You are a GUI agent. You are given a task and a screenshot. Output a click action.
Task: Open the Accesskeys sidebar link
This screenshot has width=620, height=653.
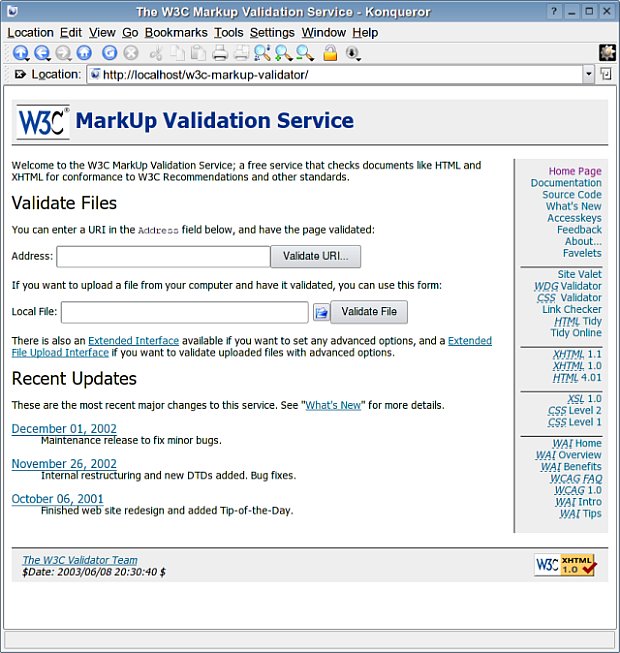pyautogui.click(x=574, y=218)
